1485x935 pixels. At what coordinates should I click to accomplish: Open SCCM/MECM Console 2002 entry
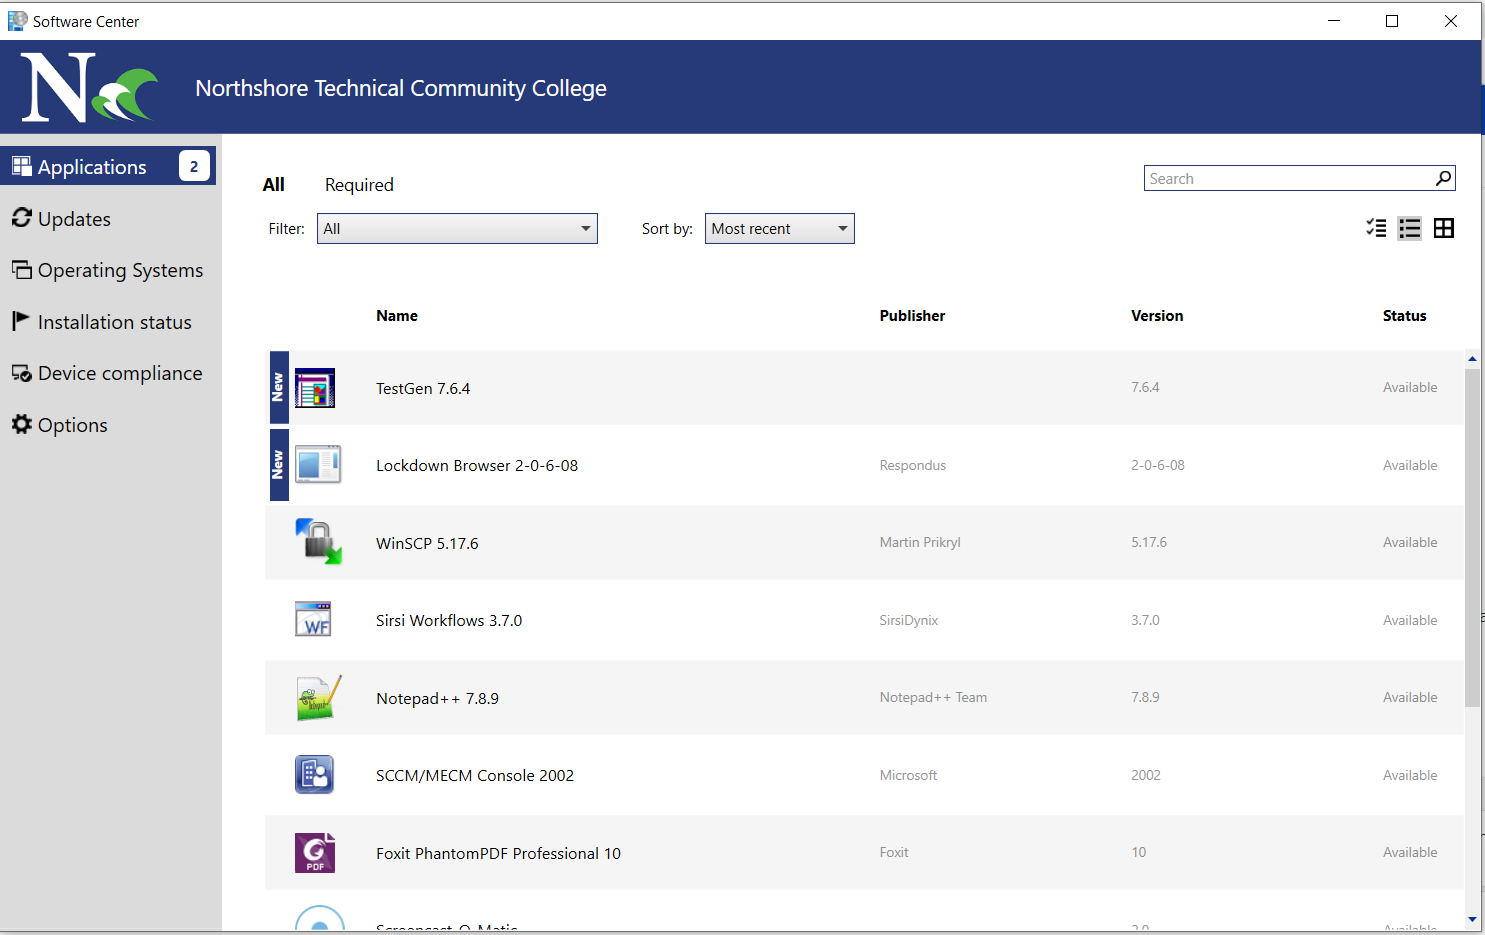[x=865, y=774]
